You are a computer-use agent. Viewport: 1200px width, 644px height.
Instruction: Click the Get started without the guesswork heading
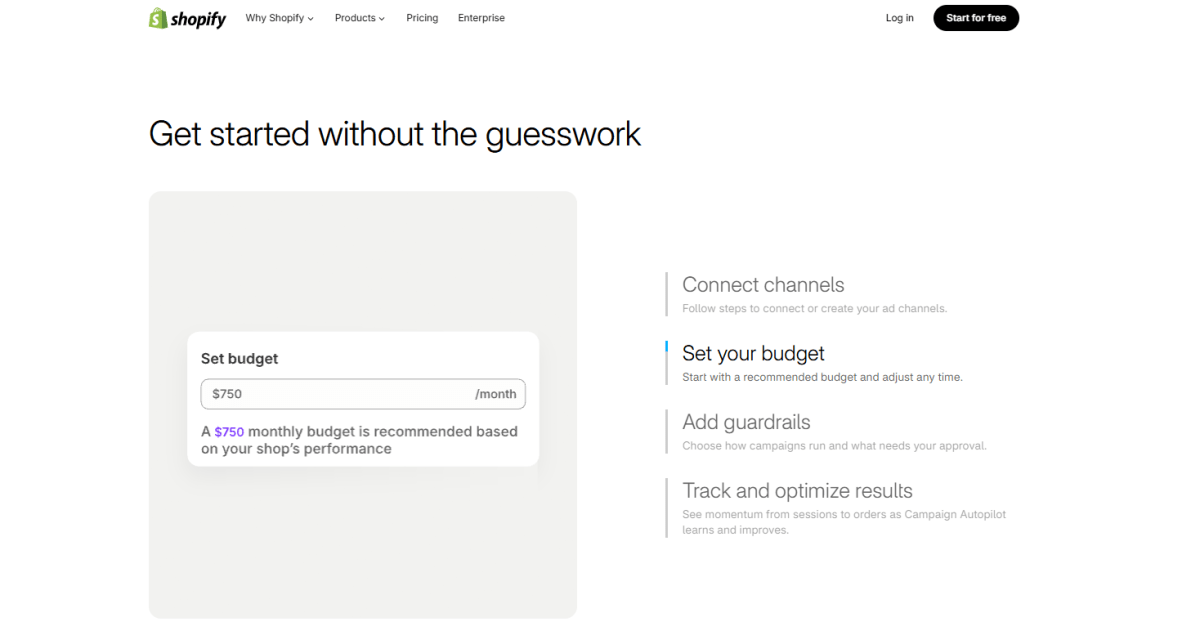coord(395,134)
